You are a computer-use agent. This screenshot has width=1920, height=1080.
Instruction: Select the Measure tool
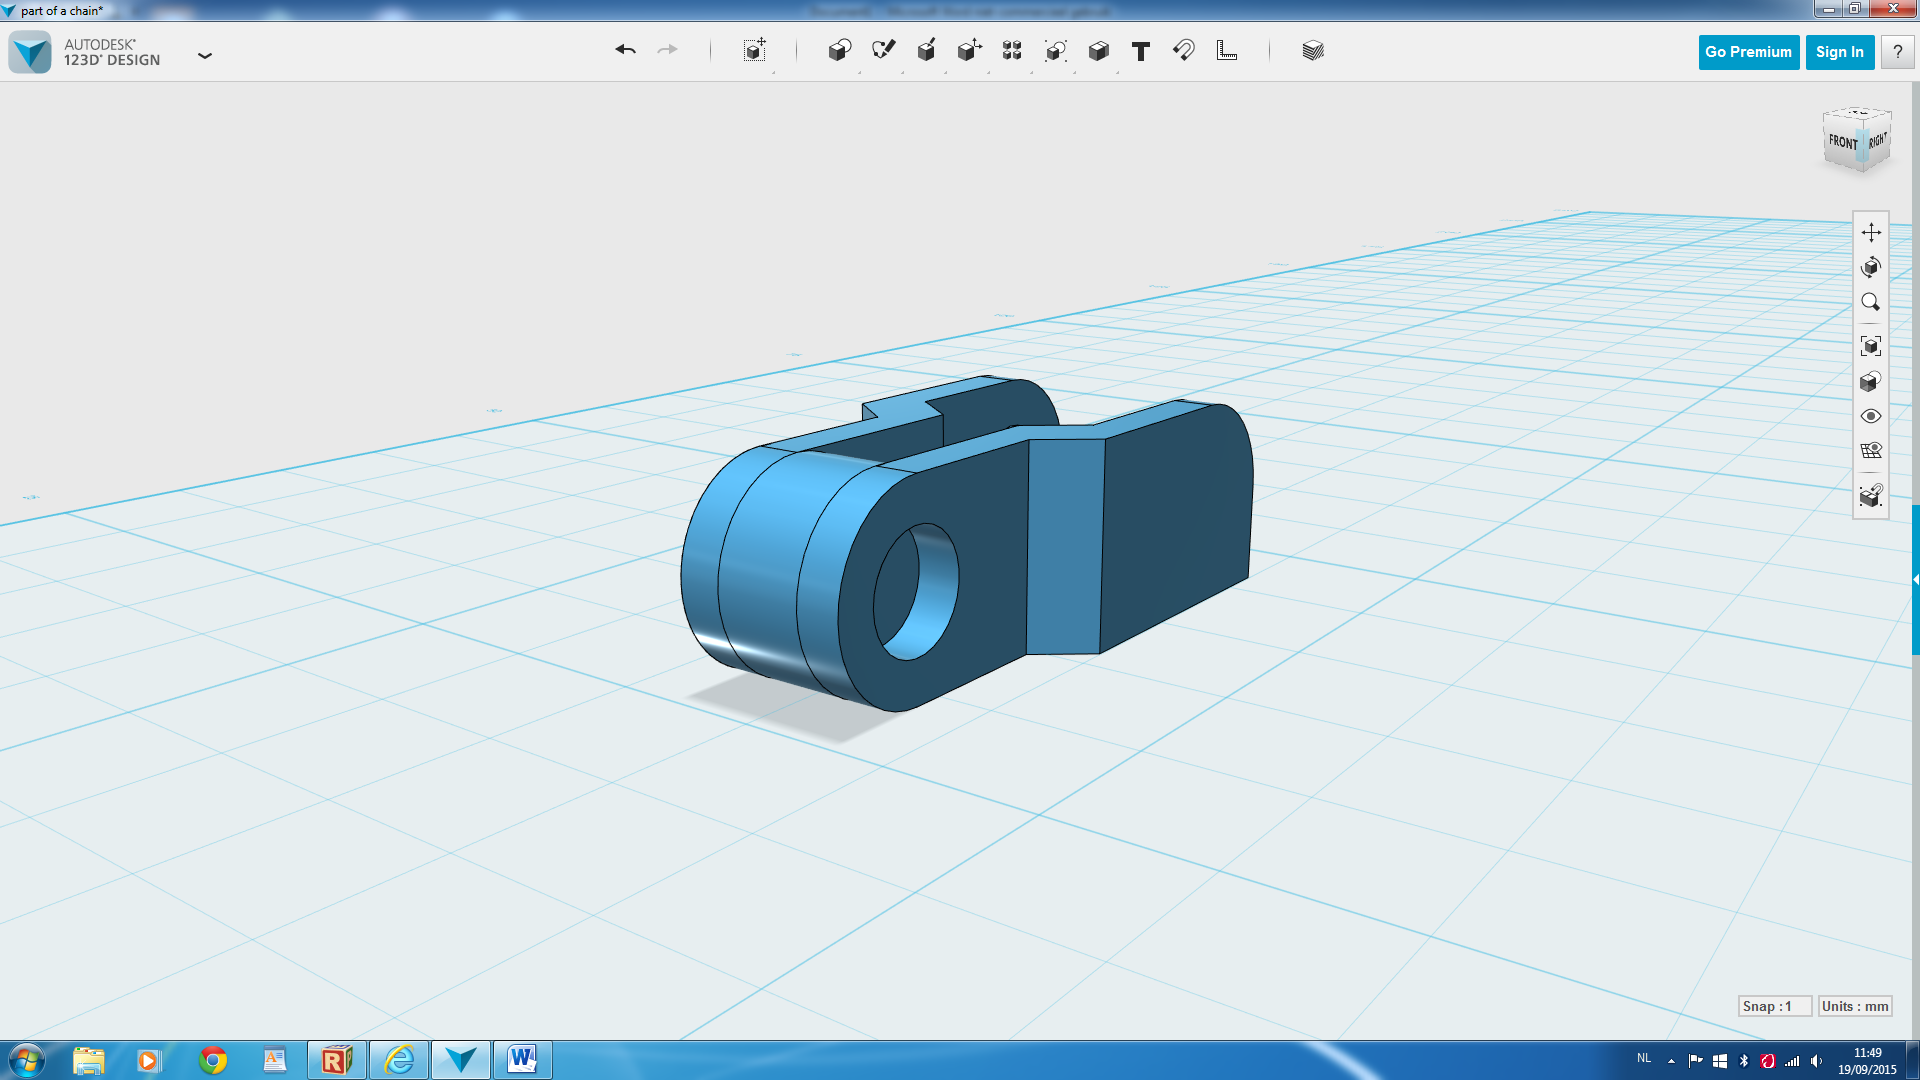pos(1227,50)
